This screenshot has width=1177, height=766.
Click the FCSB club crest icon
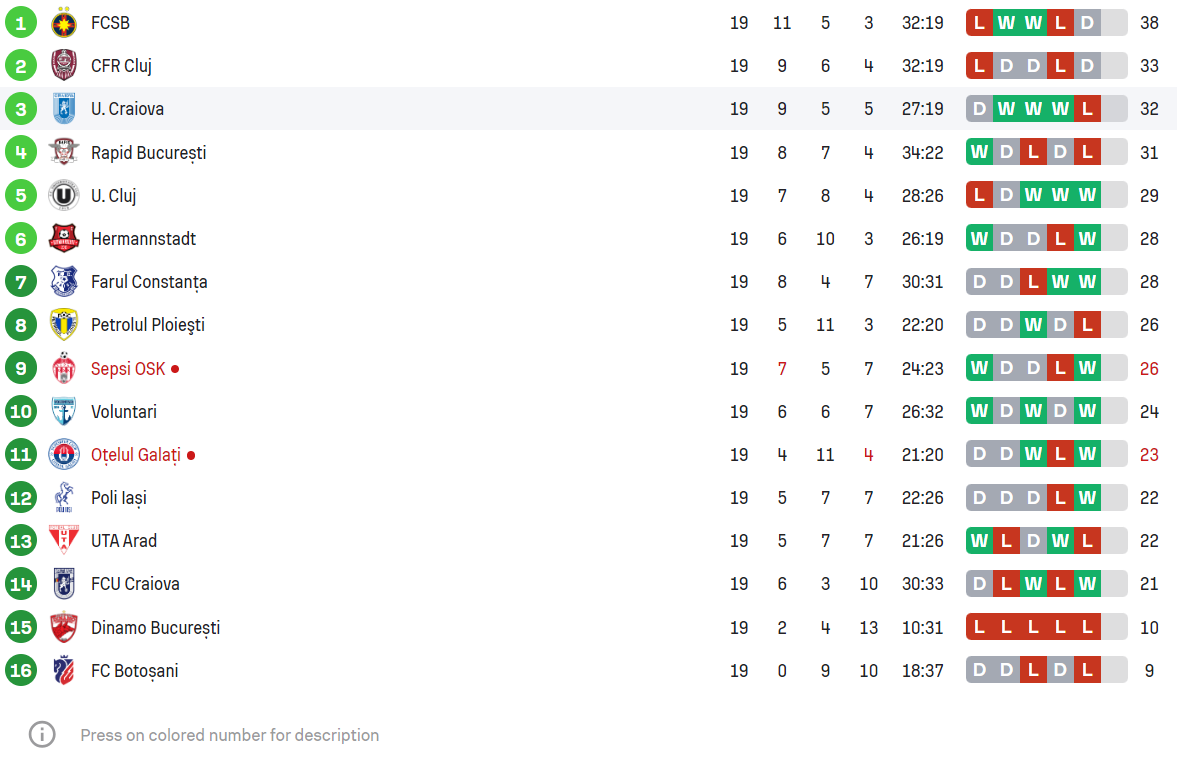click(64, 23)
